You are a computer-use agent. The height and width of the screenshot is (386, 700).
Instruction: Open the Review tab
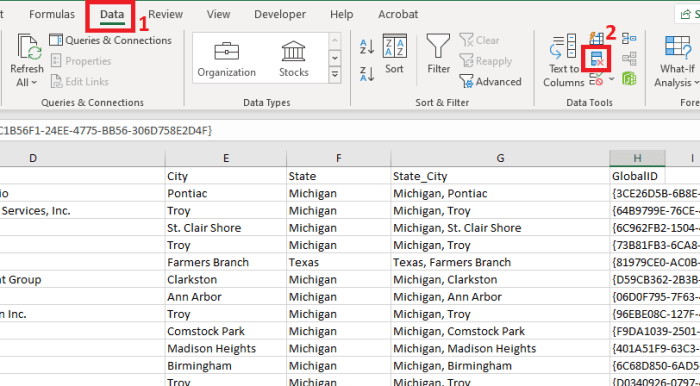point(165,14)
